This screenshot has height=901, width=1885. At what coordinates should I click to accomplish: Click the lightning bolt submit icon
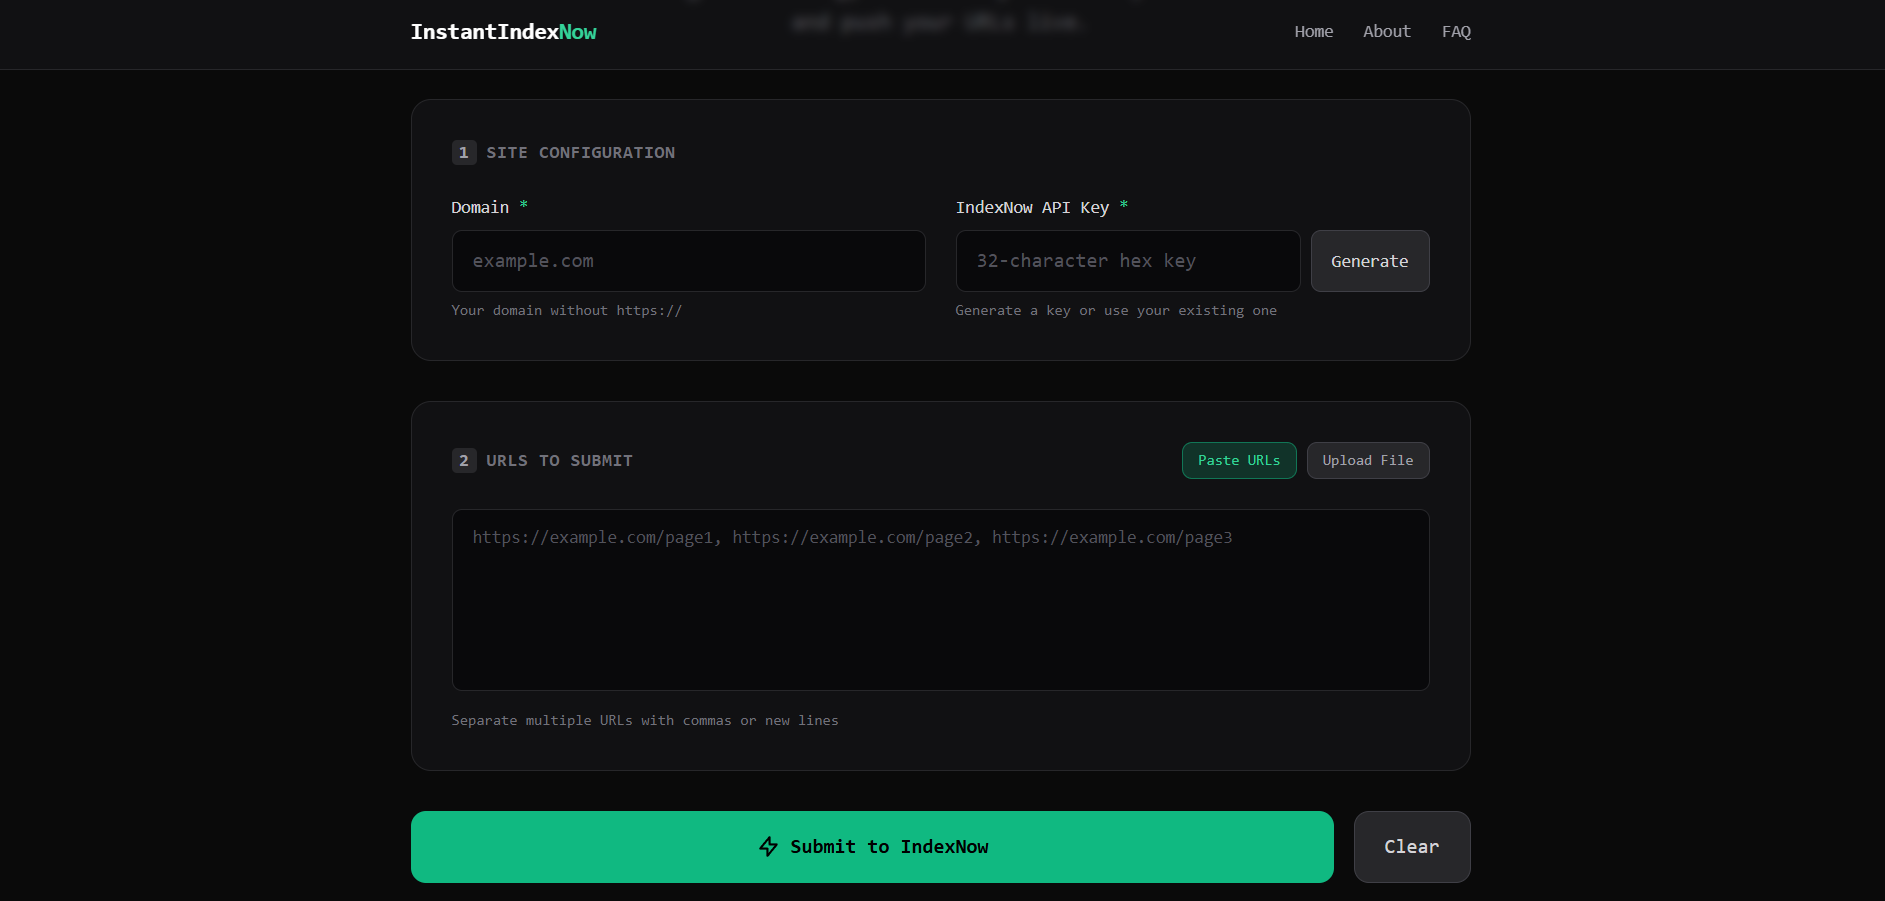(x=768, y=847)
